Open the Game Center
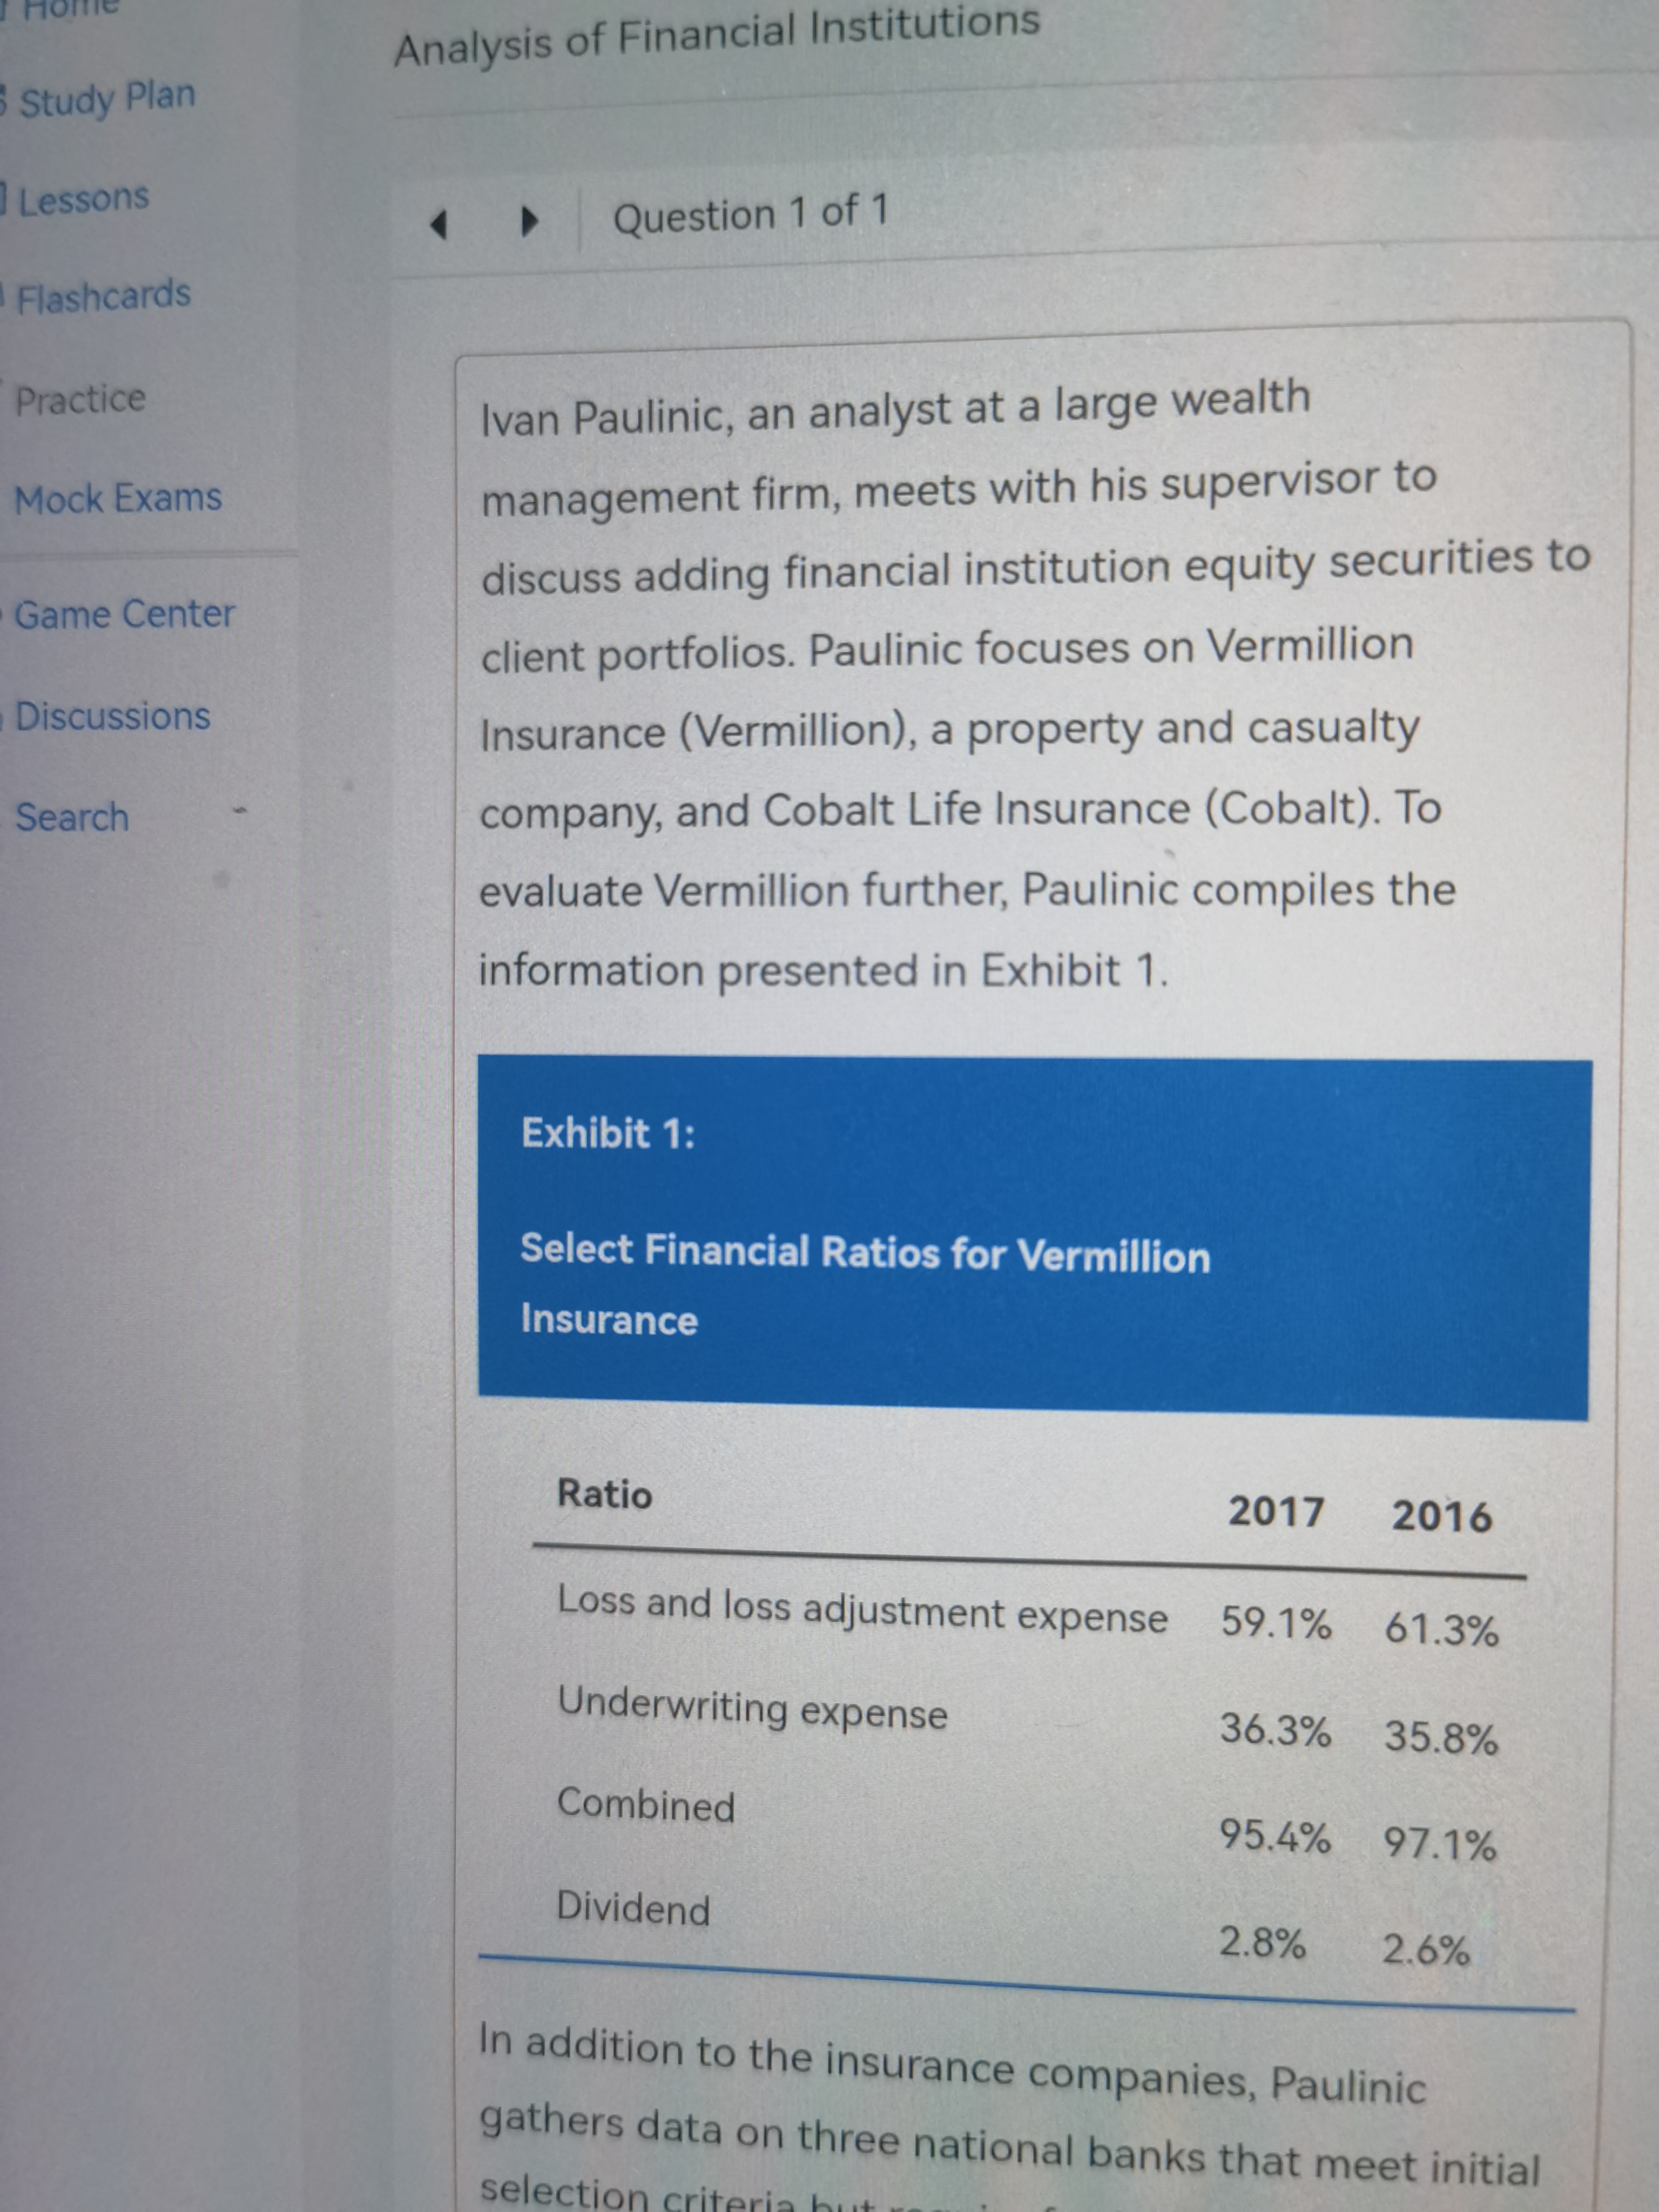 (x=124, y=613)
